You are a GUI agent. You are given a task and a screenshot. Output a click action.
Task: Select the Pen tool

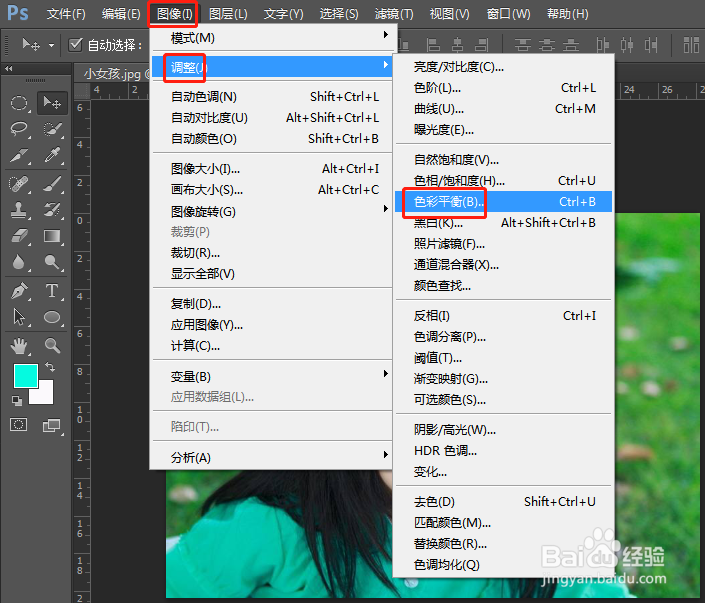coord(19,291)
